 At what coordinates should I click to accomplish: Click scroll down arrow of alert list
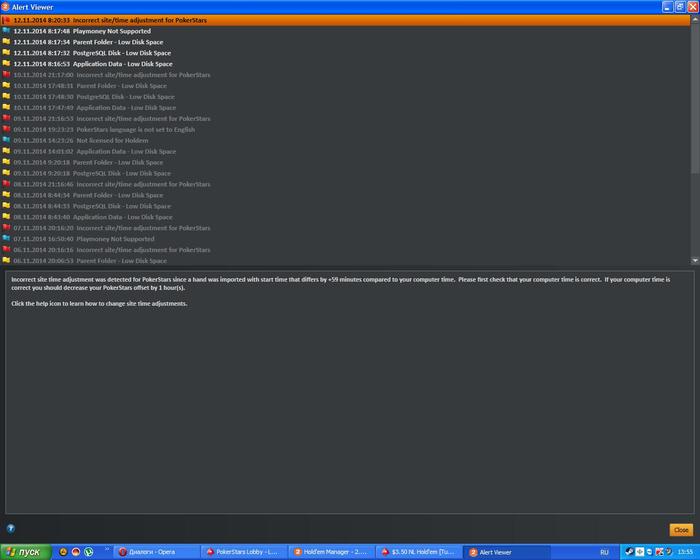(x=695, y=260)
